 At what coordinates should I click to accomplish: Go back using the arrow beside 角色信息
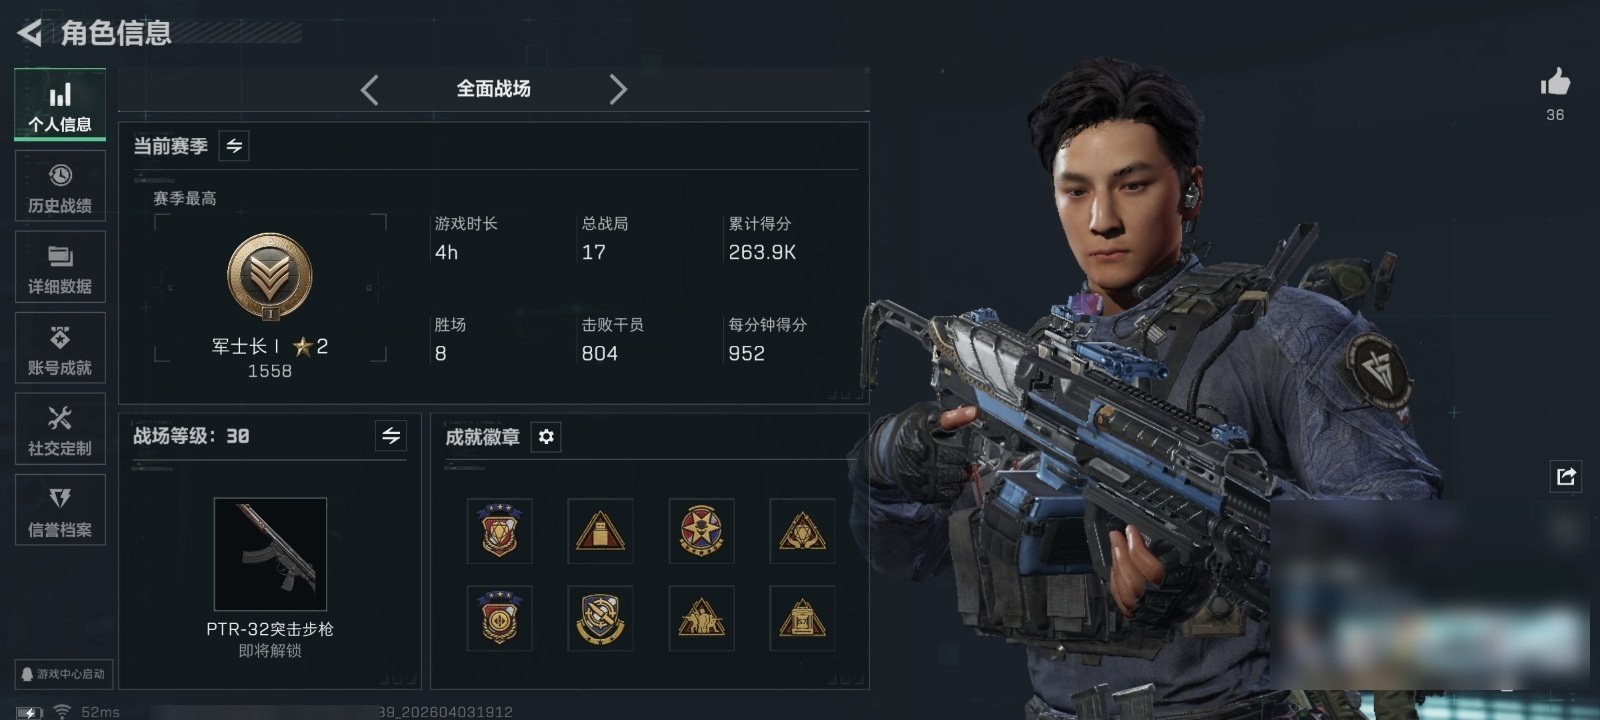pyautogui.click(x=30, y=33)
